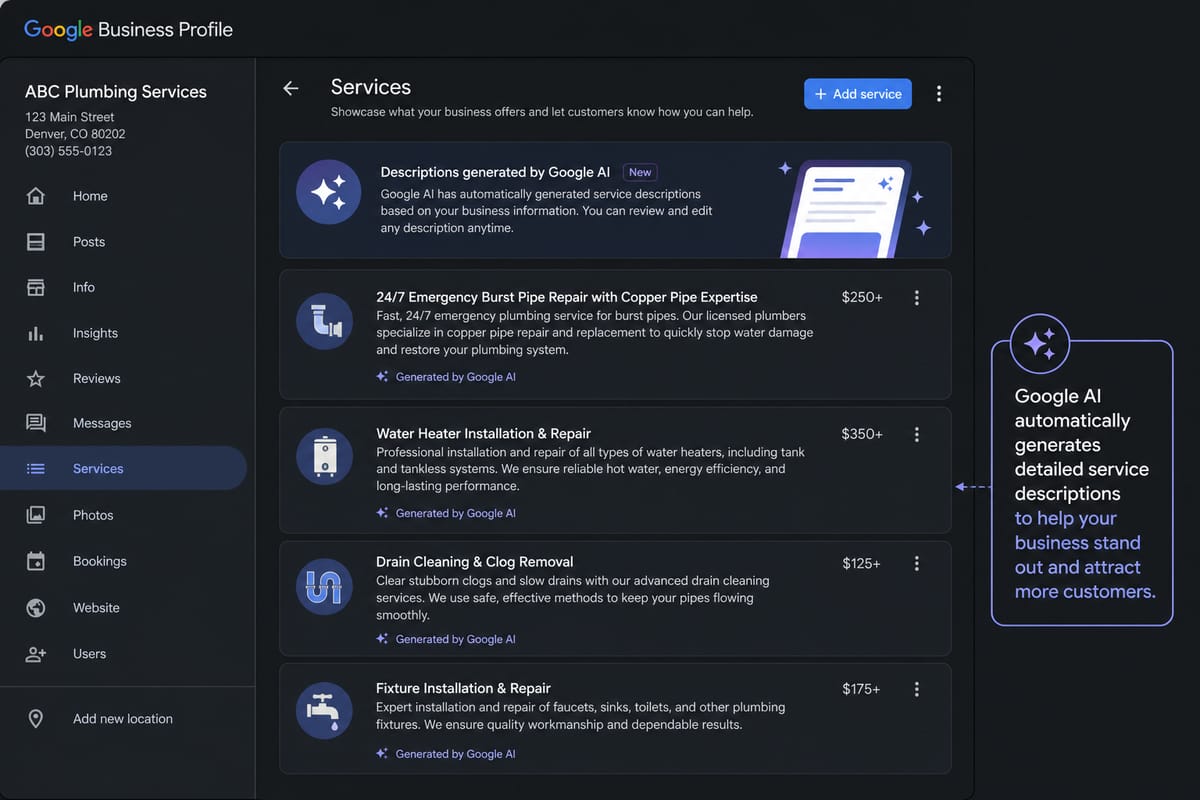Click the 123 Main Street address line
Viewport: 1200px width, 800px height.
pos(70,117)
